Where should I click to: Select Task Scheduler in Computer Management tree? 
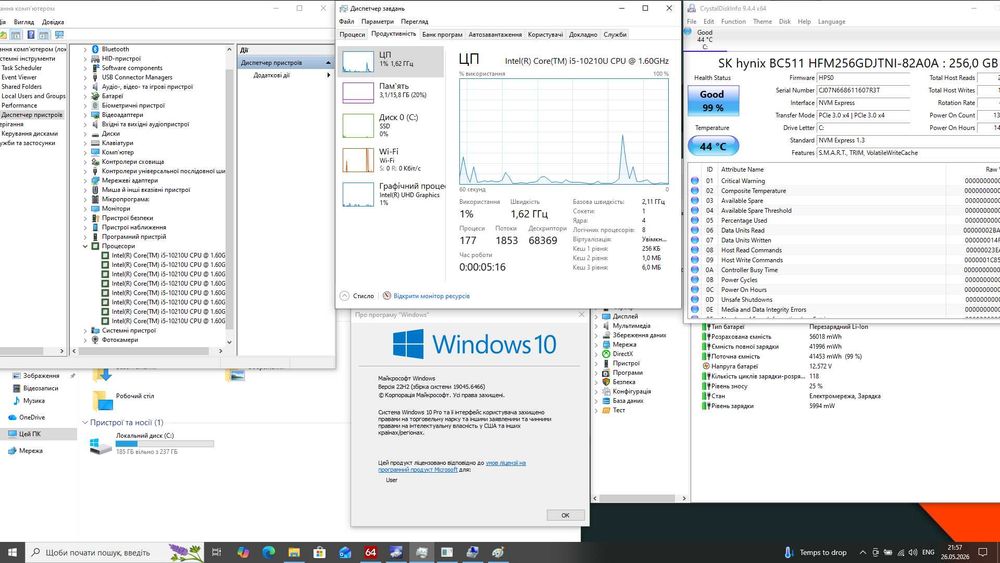click(x=22, y=68)
